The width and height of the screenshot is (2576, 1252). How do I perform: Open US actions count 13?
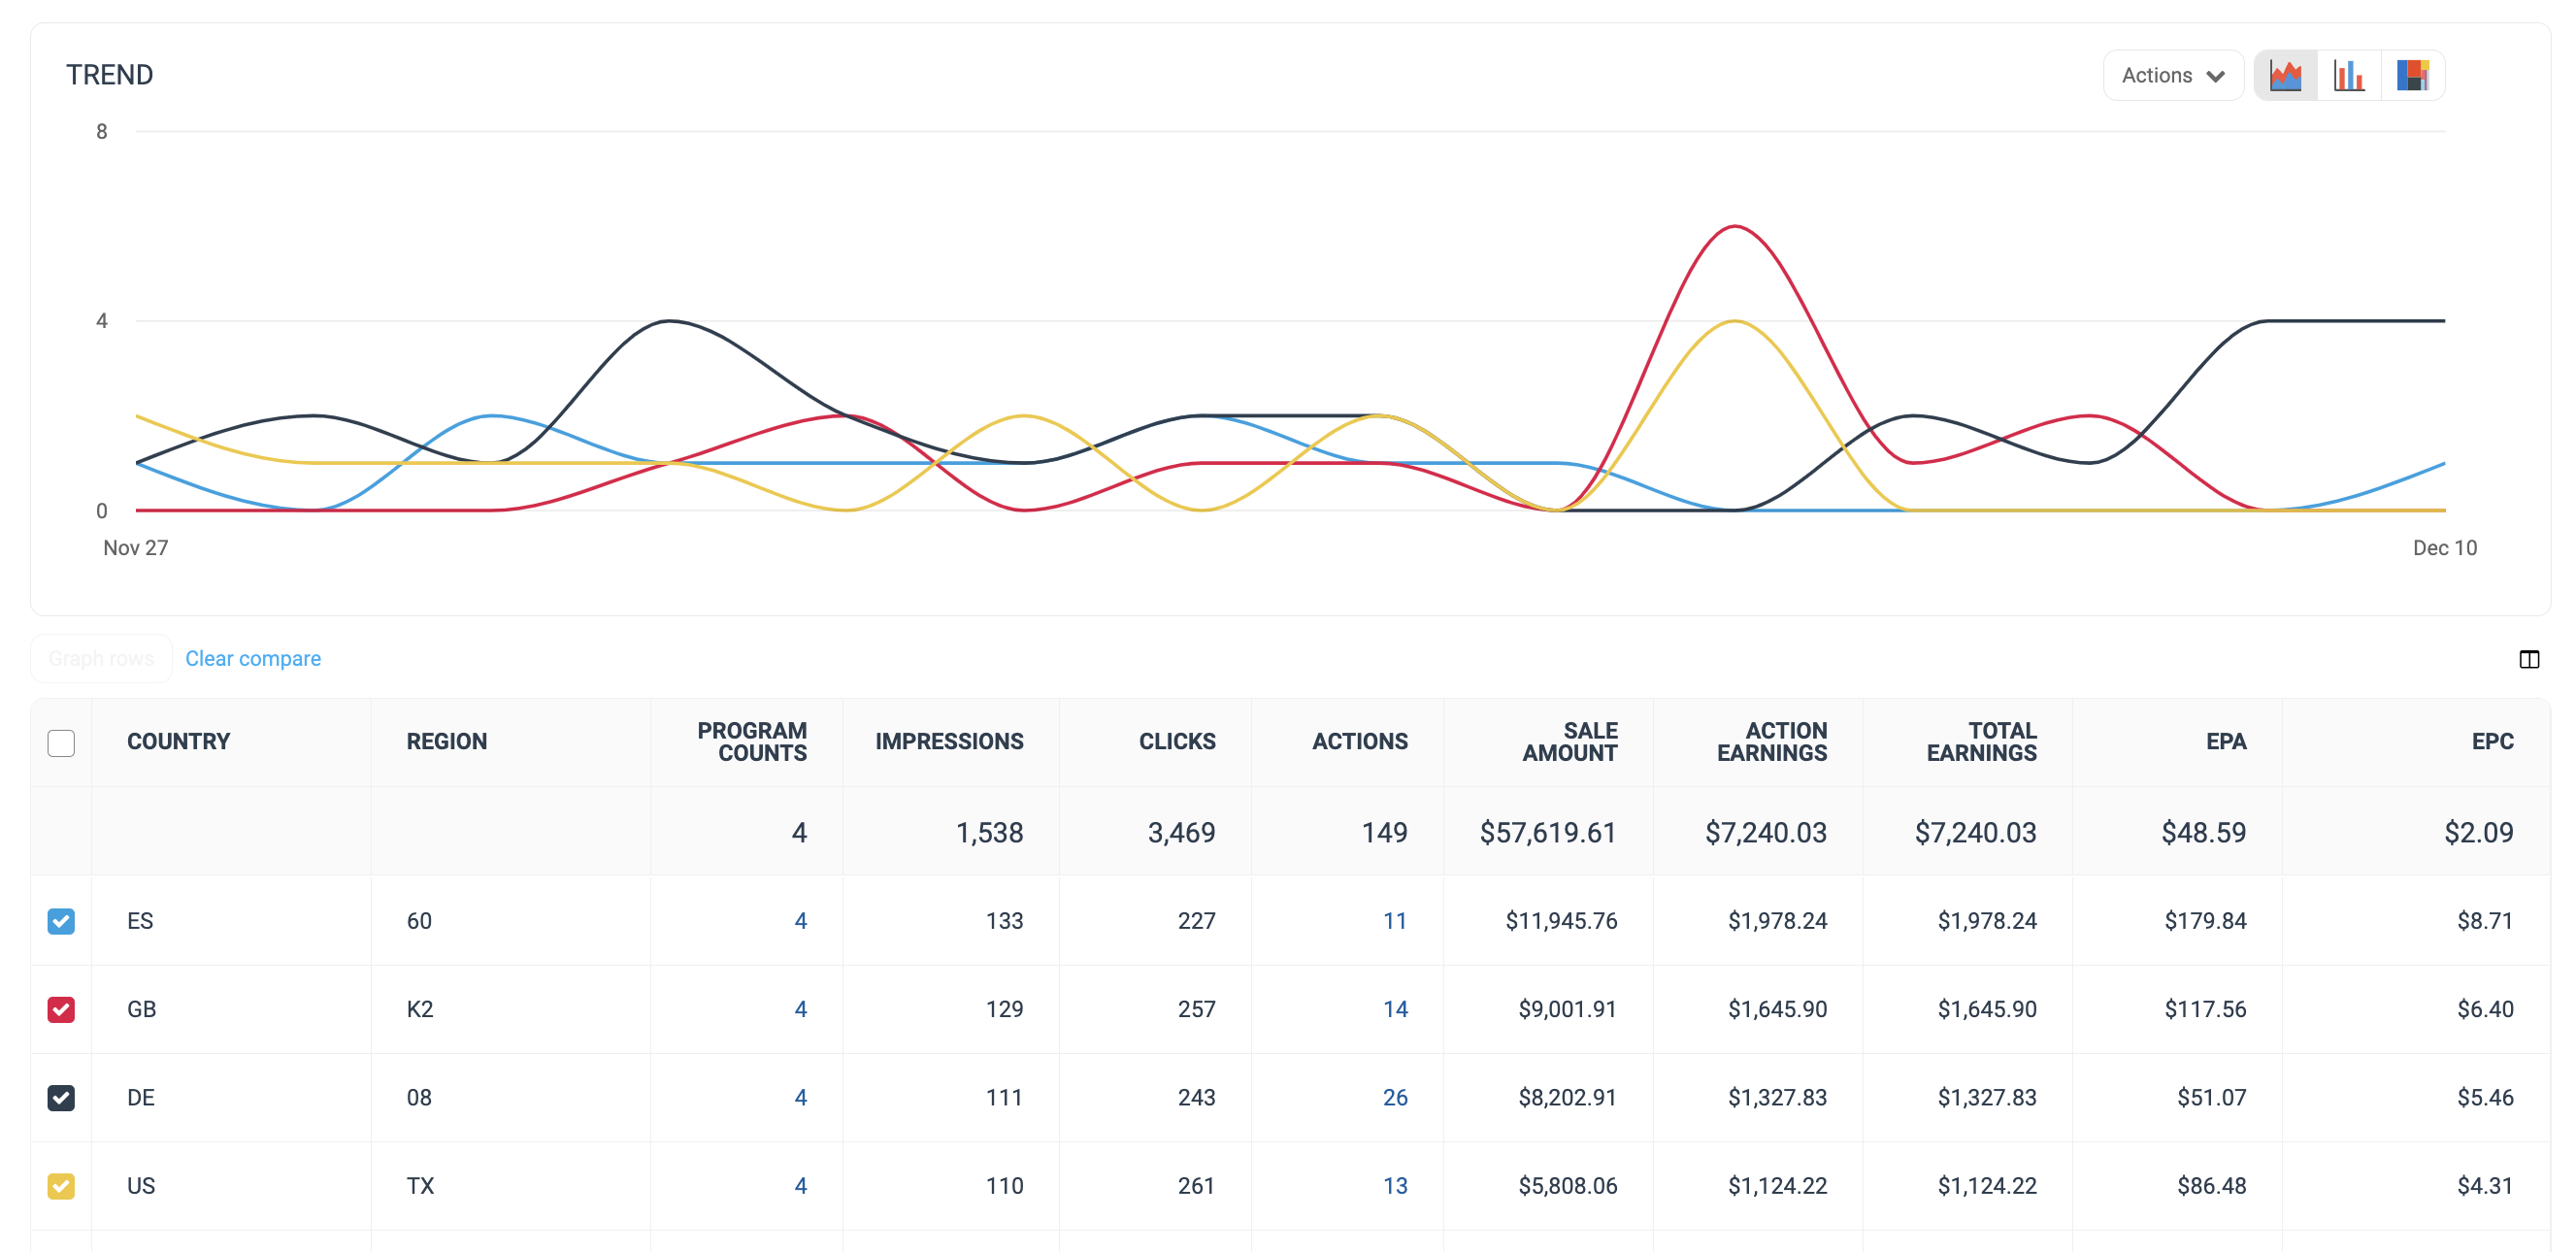[x=1395, y=1186]
